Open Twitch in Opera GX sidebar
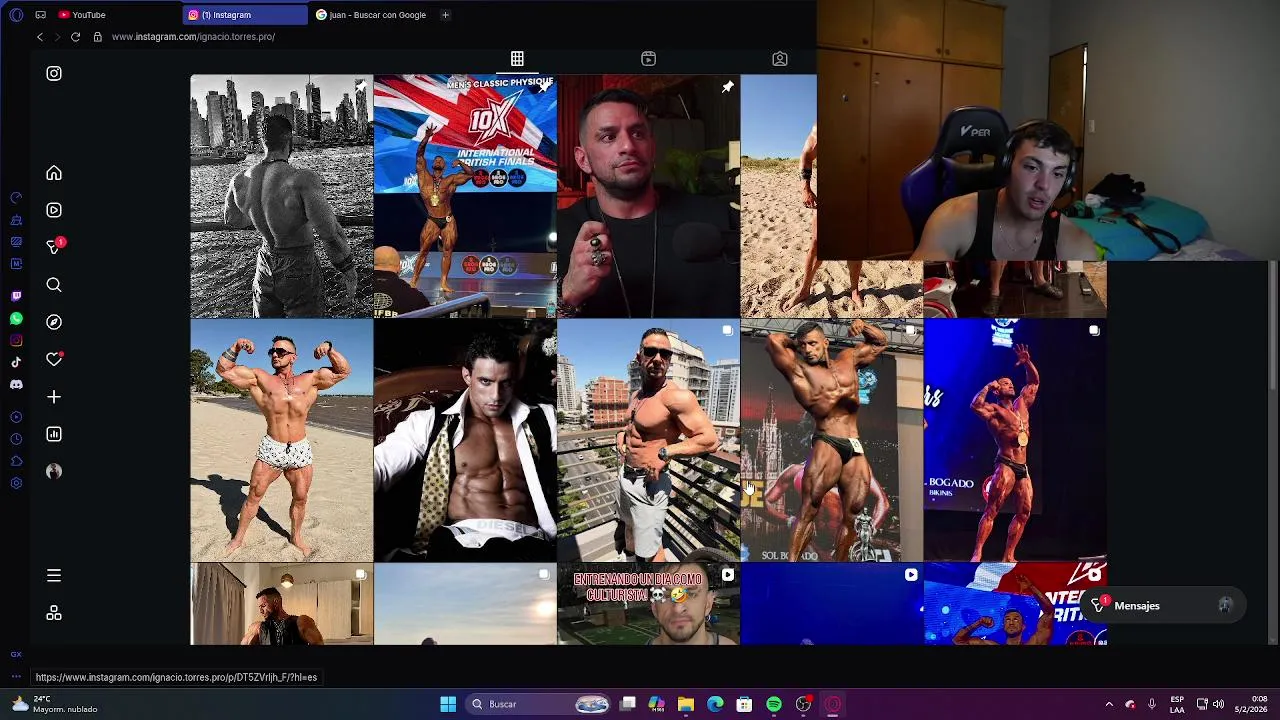This screenshot has width=1280, height=720. (16, 296)
